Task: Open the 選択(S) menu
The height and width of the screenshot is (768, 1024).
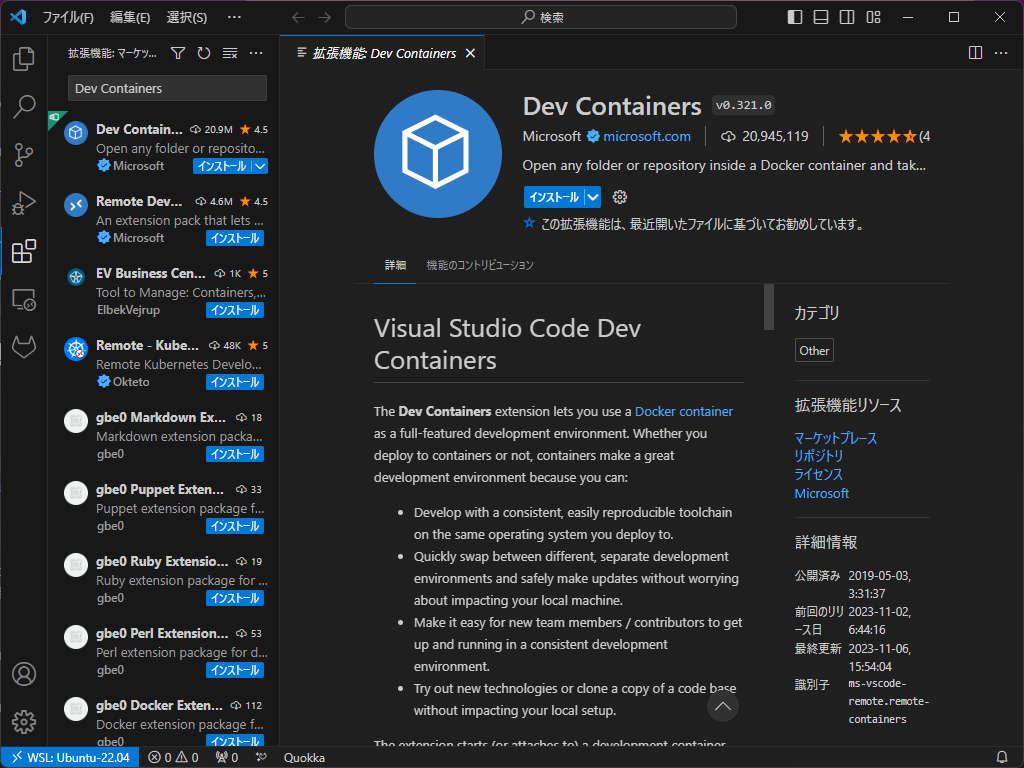Action: tap(187, 17)
